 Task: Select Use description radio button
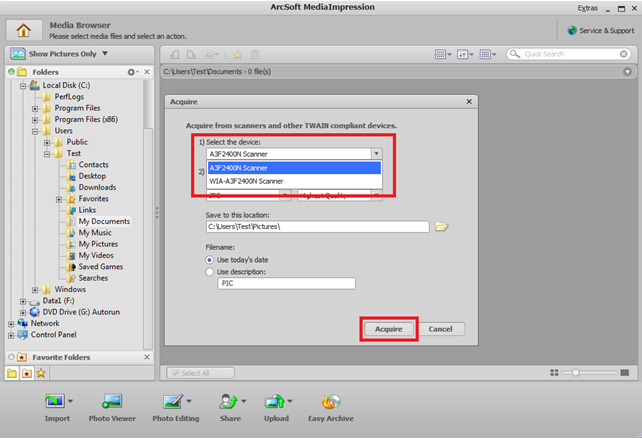coord(209,272)
